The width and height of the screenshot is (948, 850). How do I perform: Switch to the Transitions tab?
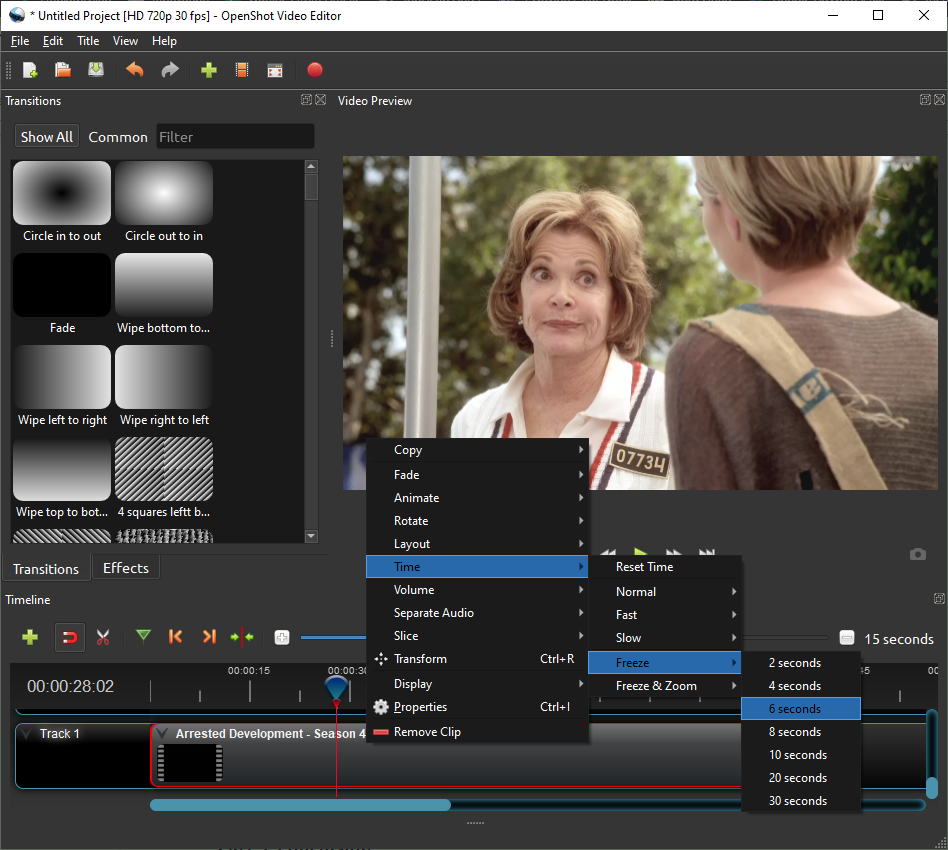[x=46, y=569]
